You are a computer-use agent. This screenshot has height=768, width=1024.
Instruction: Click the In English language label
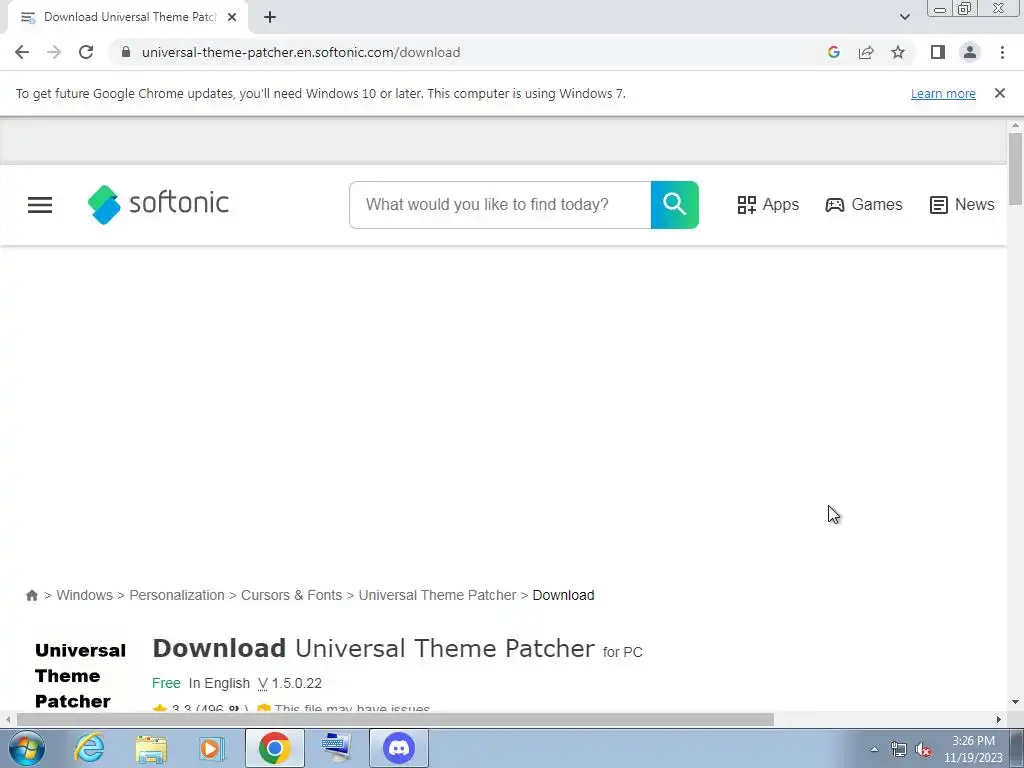[x=219, y=683]
